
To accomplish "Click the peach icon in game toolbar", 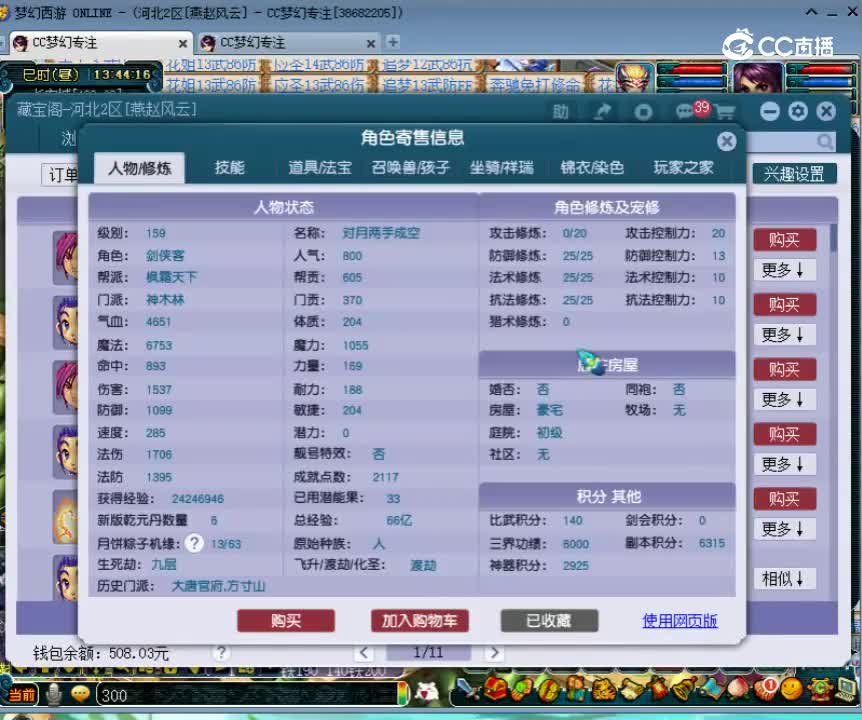I will pyautogui.click(x=738, y=689).
